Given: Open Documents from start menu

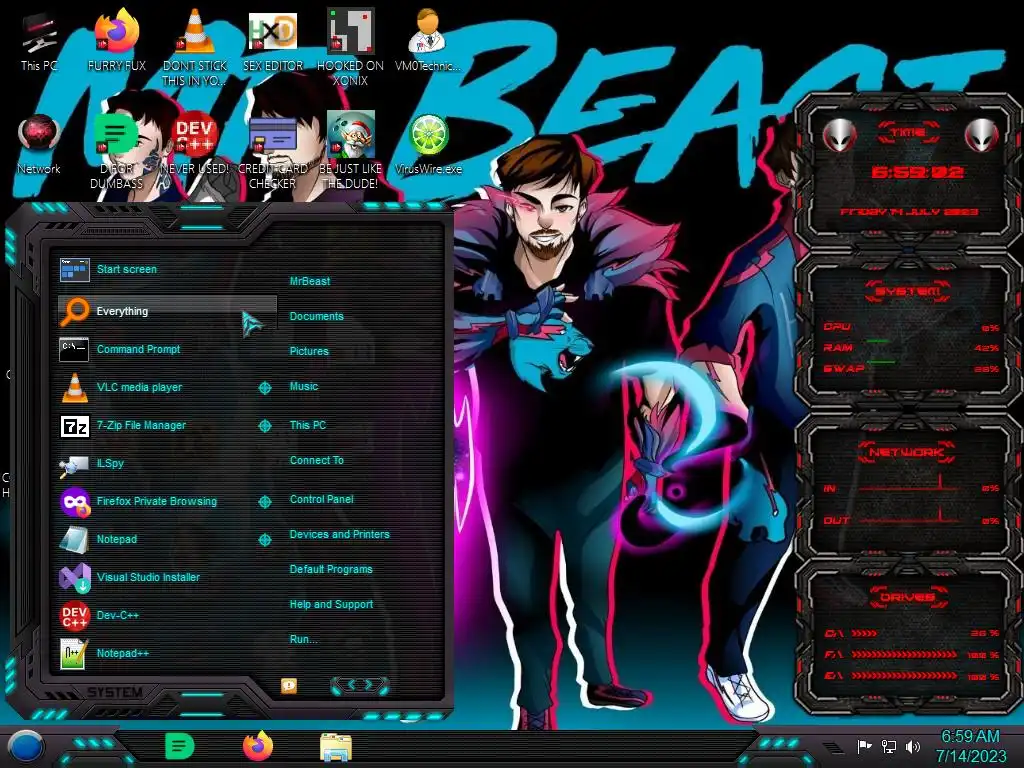Looking at the screenshot, I should coord(316,316).
